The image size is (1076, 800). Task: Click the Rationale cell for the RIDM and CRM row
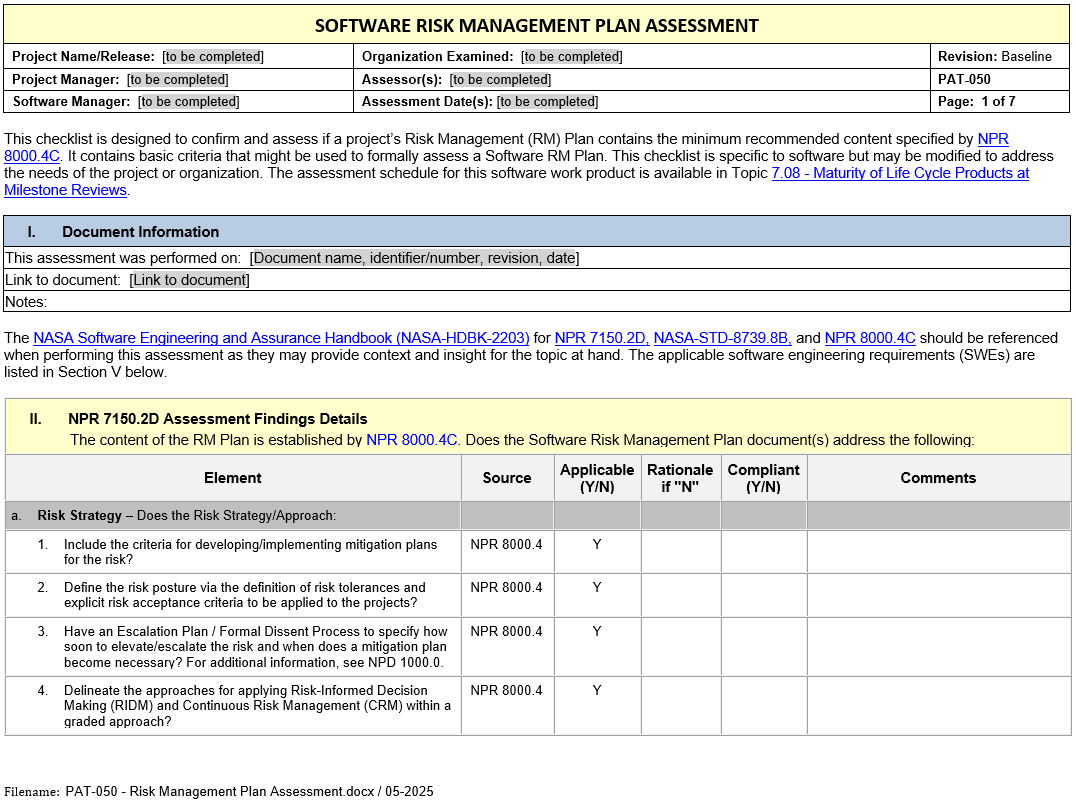[680, 705]
